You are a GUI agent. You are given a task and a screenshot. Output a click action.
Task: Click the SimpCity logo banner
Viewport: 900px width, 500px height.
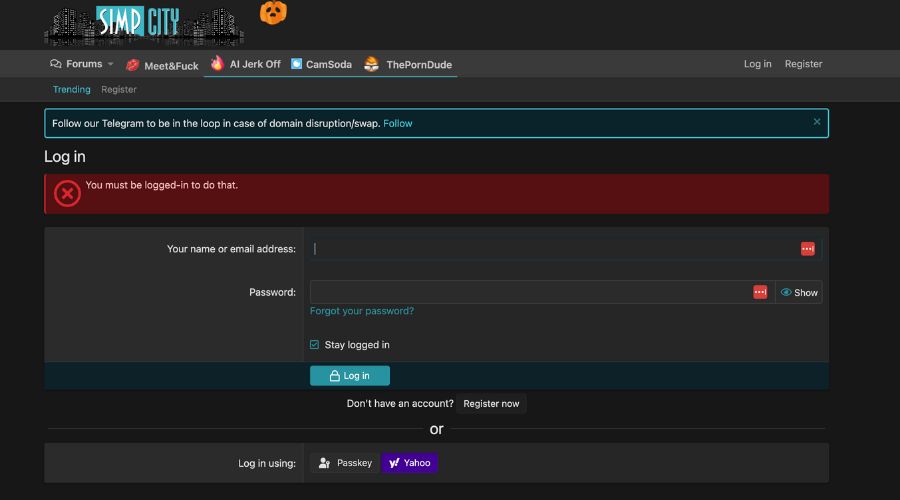144,24
